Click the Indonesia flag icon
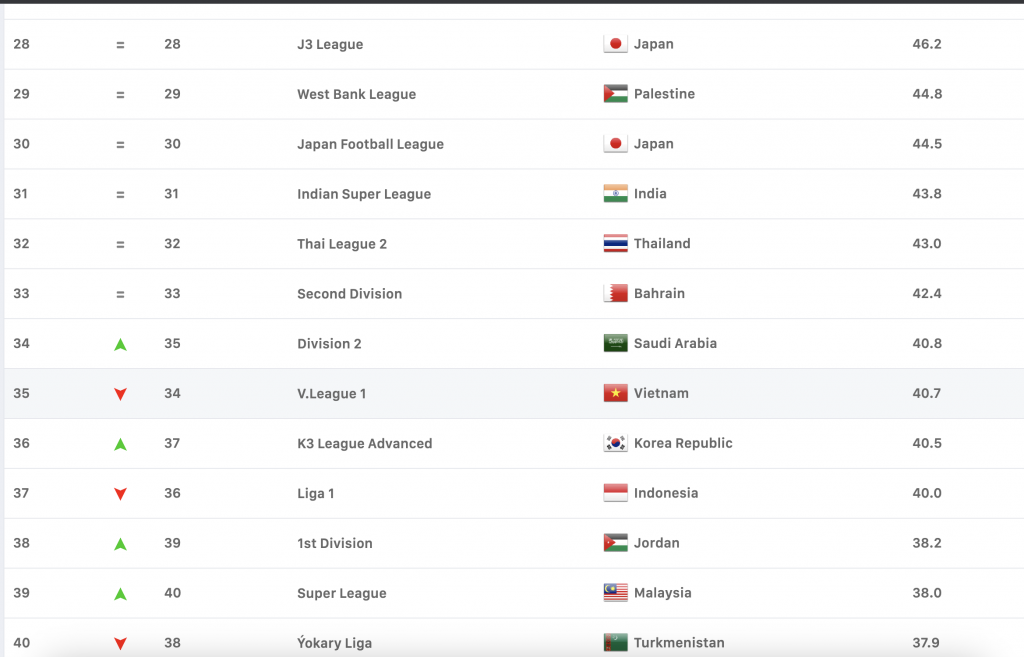Viewport: 1024px width, 657px height. click(x=615, y=493)
